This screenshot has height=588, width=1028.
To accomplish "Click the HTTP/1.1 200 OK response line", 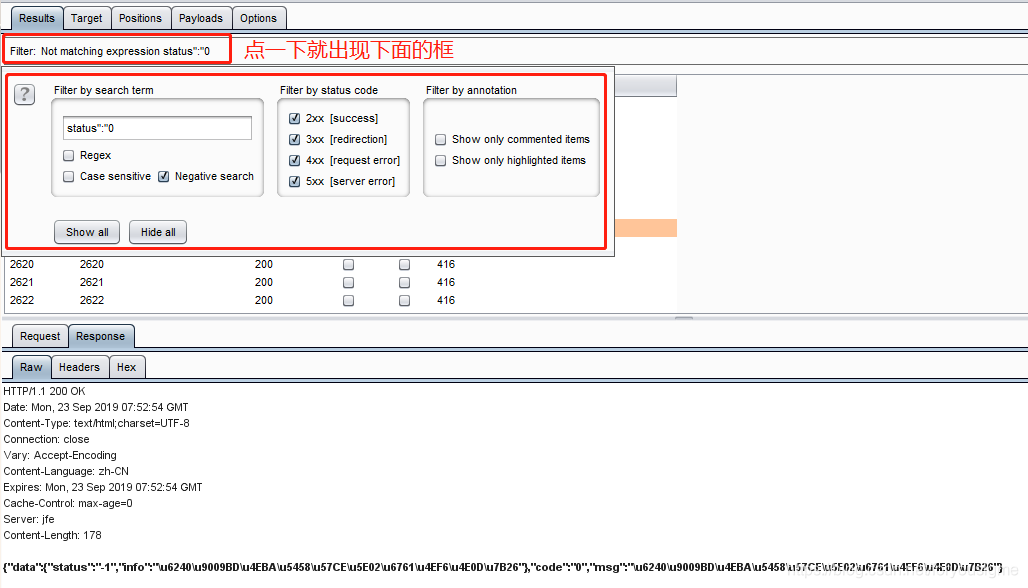I will (45, 391).
